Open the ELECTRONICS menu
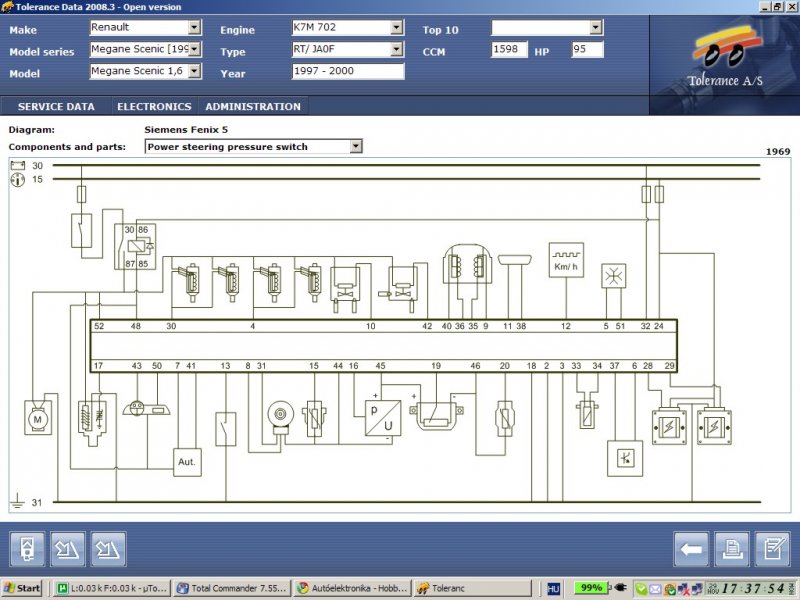The width and height of the screenshot is (800, 600). point(154,107)
